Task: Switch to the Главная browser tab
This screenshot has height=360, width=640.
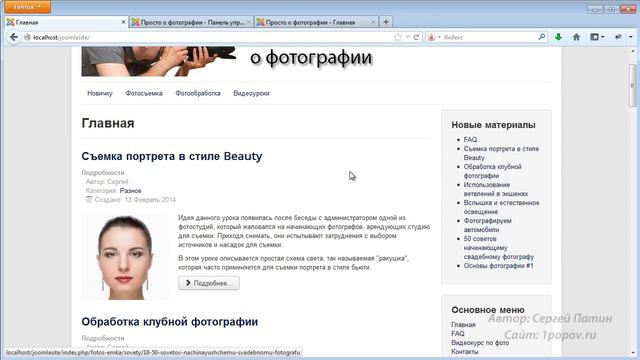Action: [x=65, y=22]
